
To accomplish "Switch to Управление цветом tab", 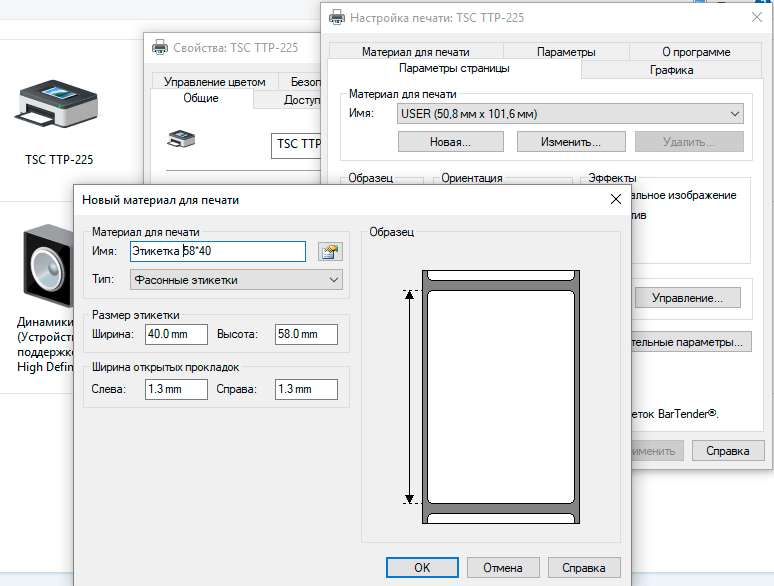I will (215, 82).
